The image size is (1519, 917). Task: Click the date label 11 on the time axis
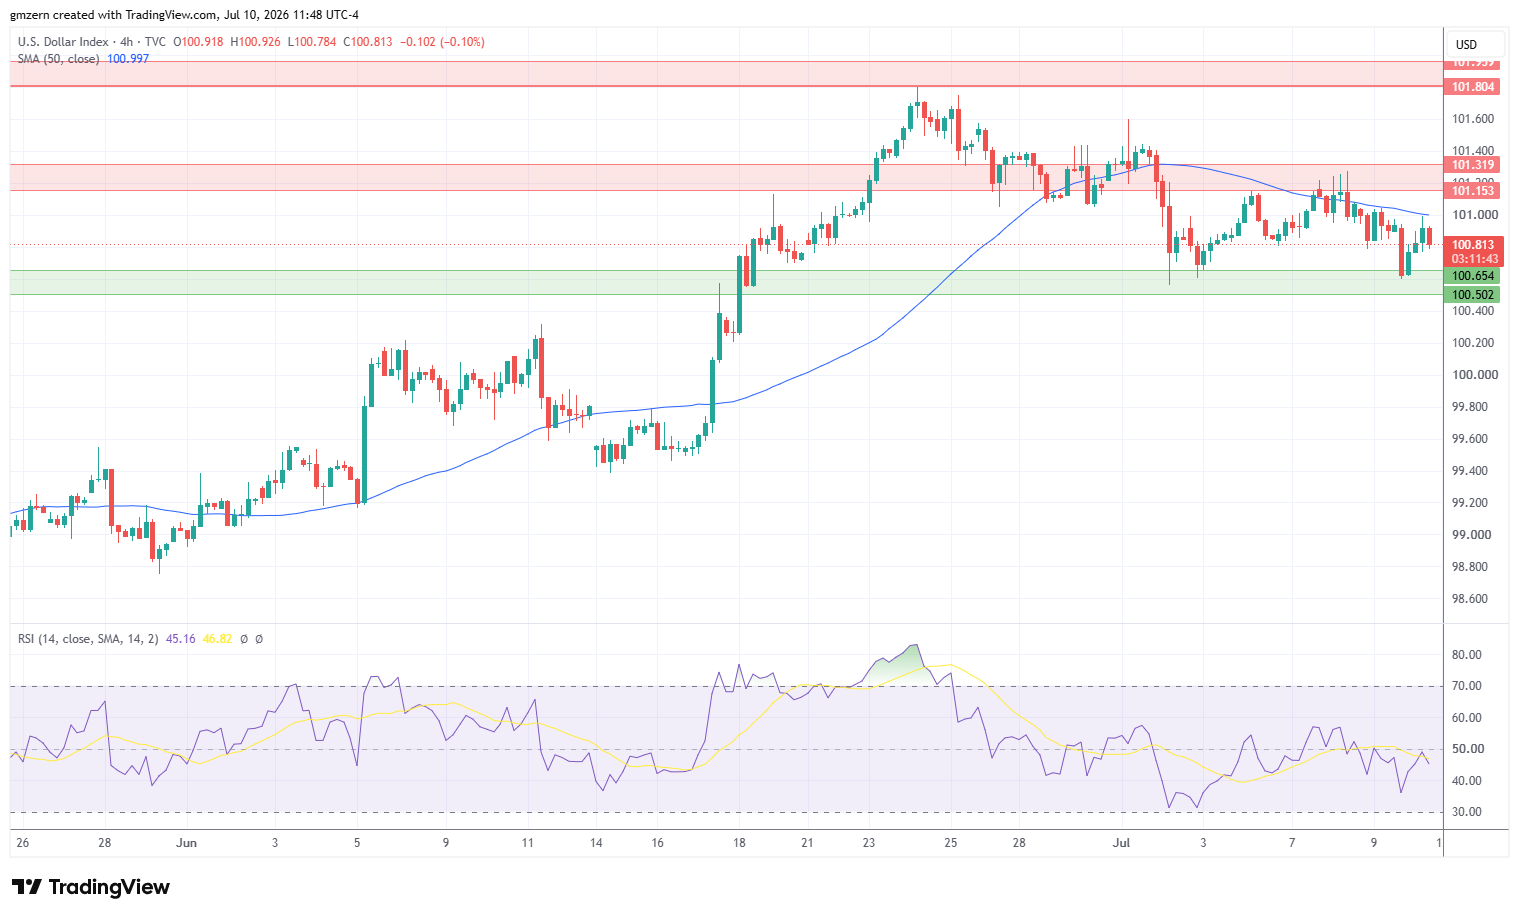tap(527, 843)
